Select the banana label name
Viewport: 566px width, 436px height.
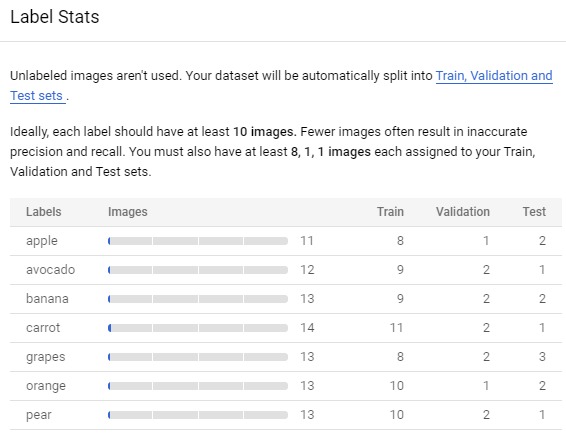coord(47,299)
